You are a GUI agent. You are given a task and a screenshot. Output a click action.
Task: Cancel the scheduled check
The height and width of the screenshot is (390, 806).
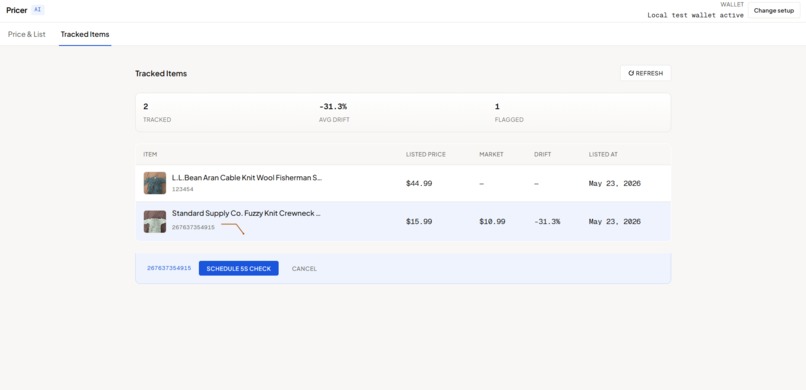pyautogui.click(x=304, y=269)
